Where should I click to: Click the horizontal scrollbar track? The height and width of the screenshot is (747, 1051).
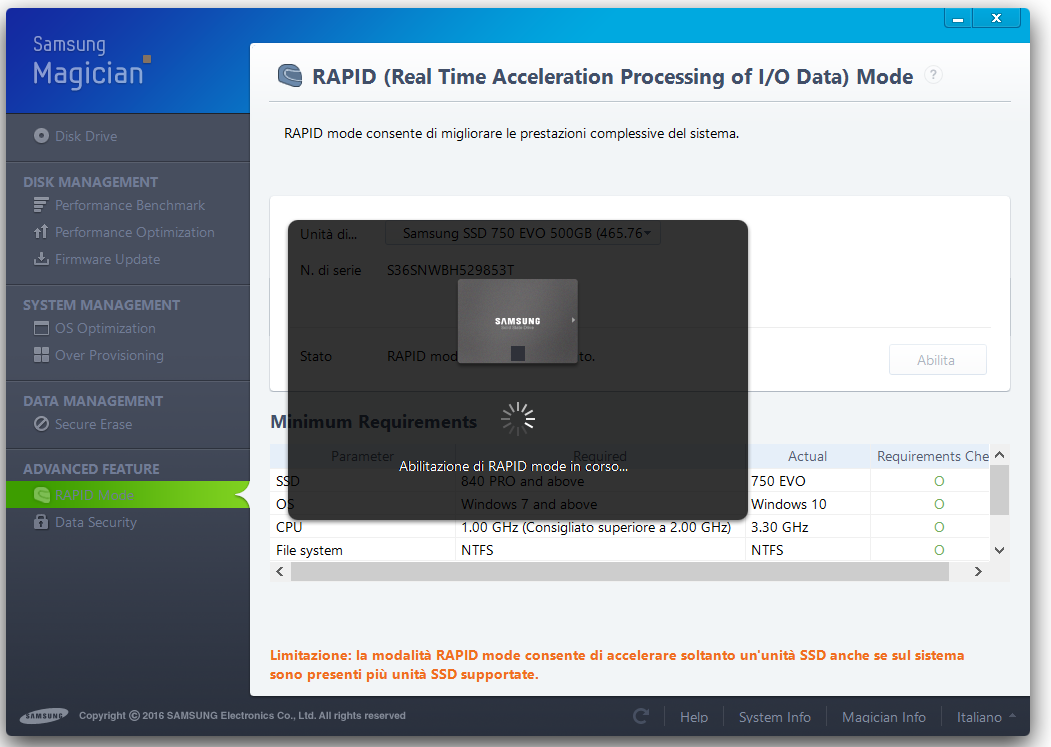[620, 571]
